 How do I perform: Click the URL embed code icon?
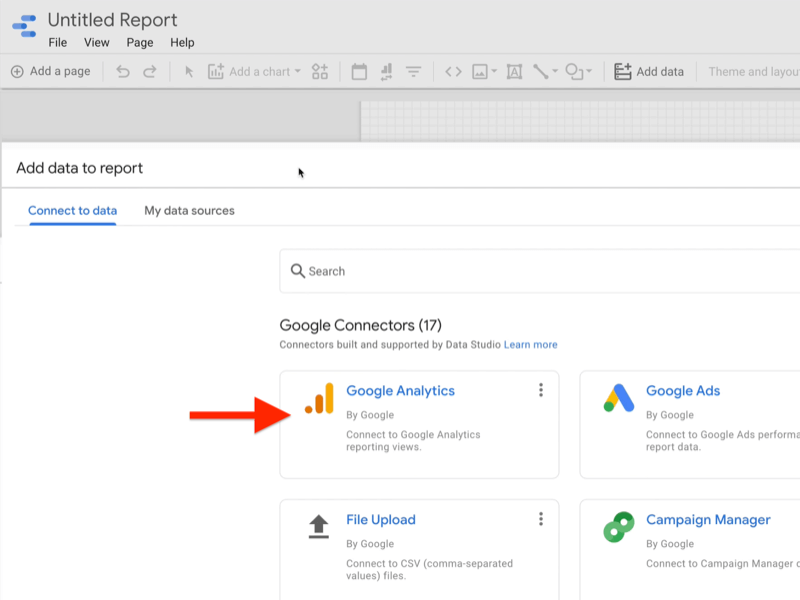453,72
